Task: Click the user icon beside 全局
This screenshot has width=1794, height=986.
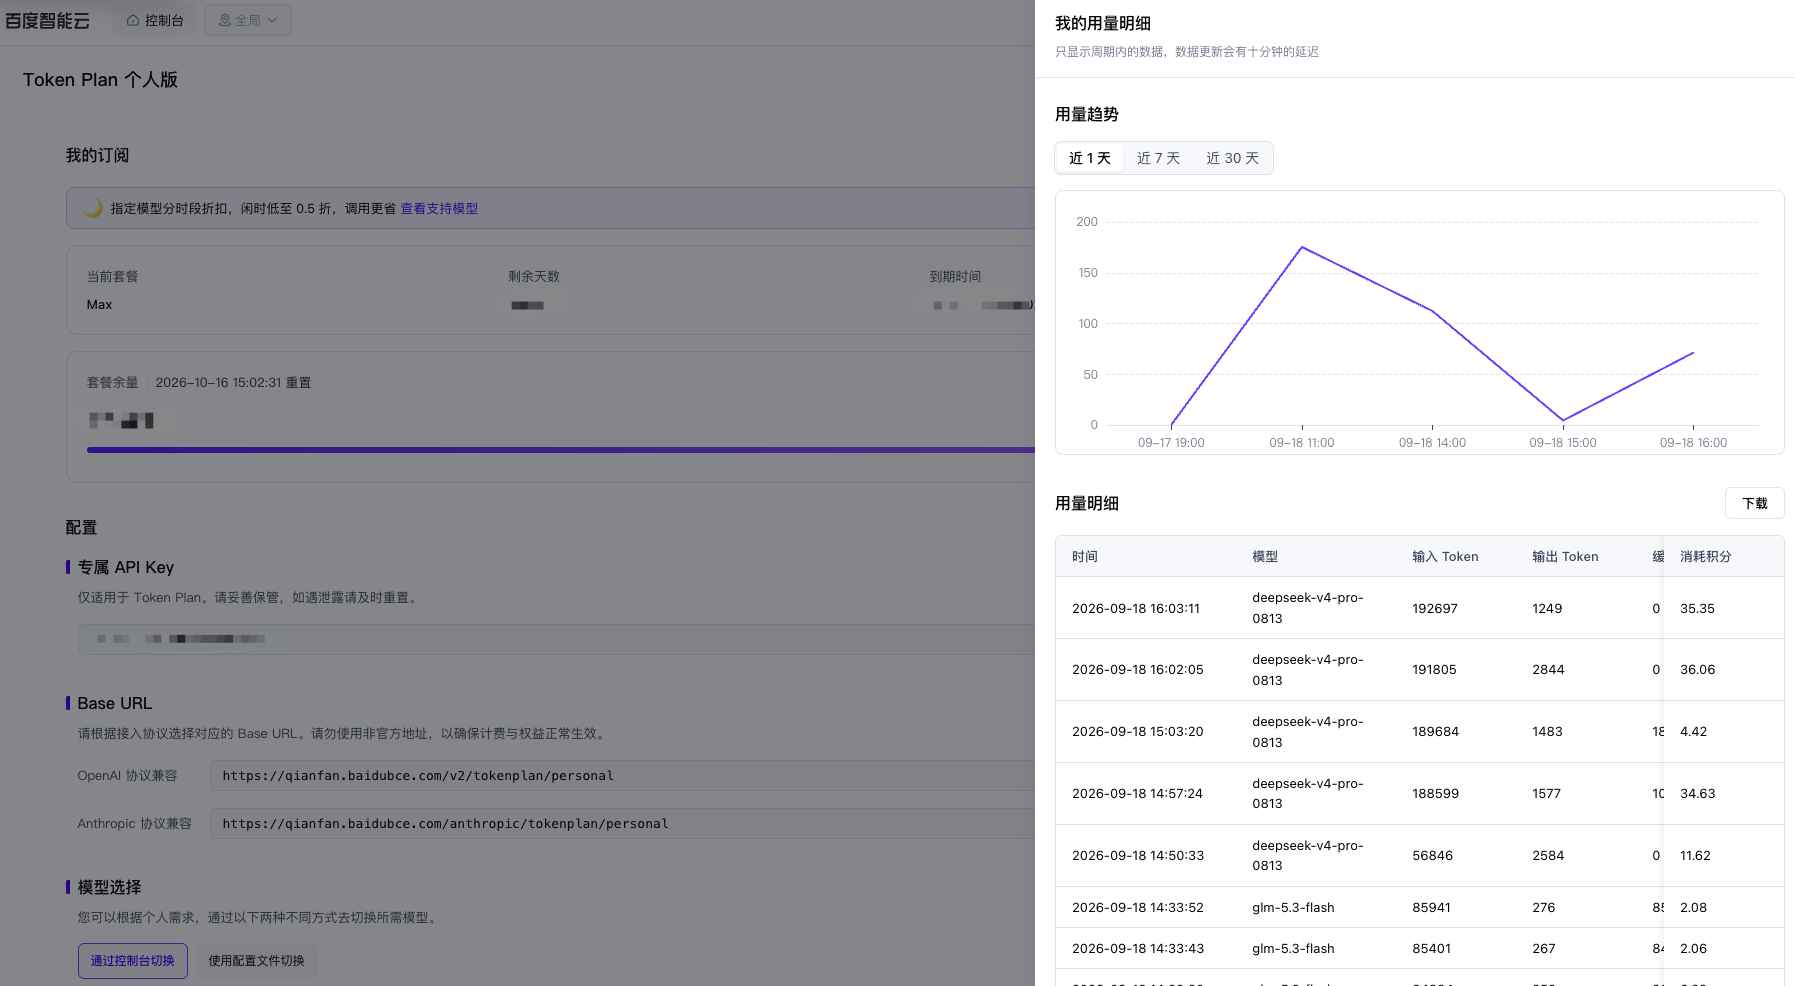Action: pyautogui.click(x=225, y=20)
